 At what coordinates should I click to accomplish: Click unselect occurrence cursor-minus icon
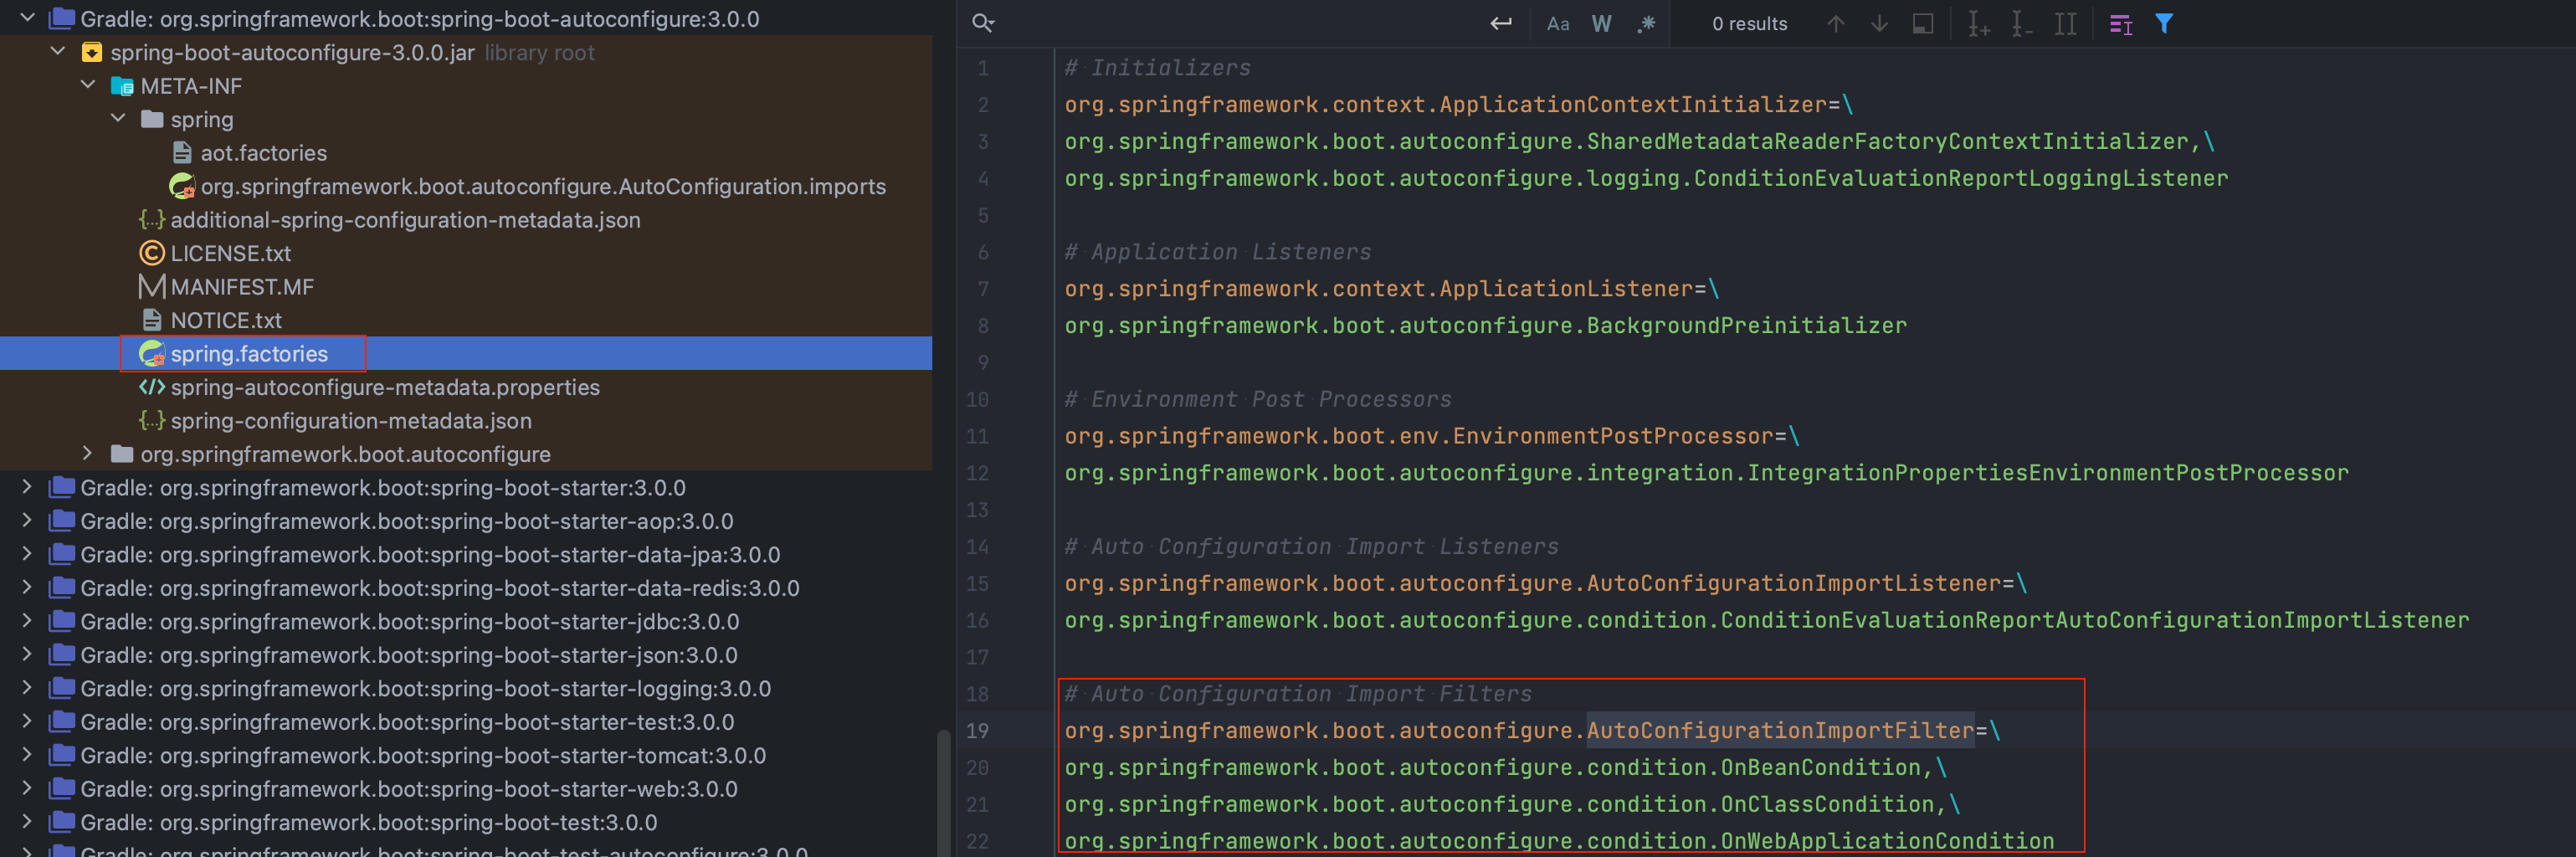tap(2021, 23)
